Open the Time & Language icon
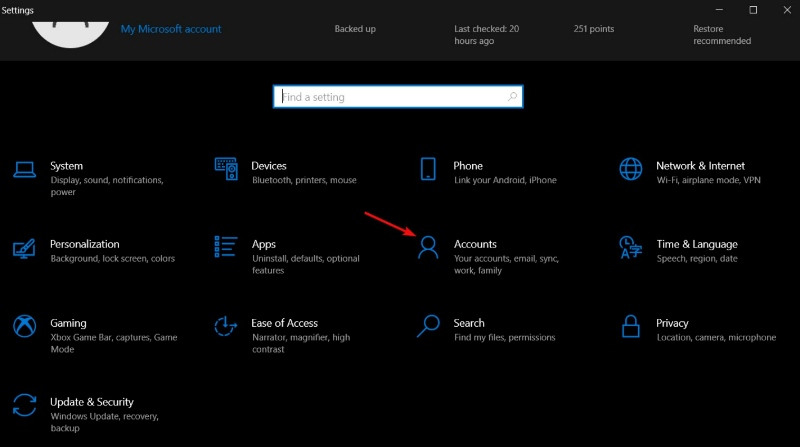Viewport: 800px width, 447px height. pyautogui.click(x=631, y=247)
